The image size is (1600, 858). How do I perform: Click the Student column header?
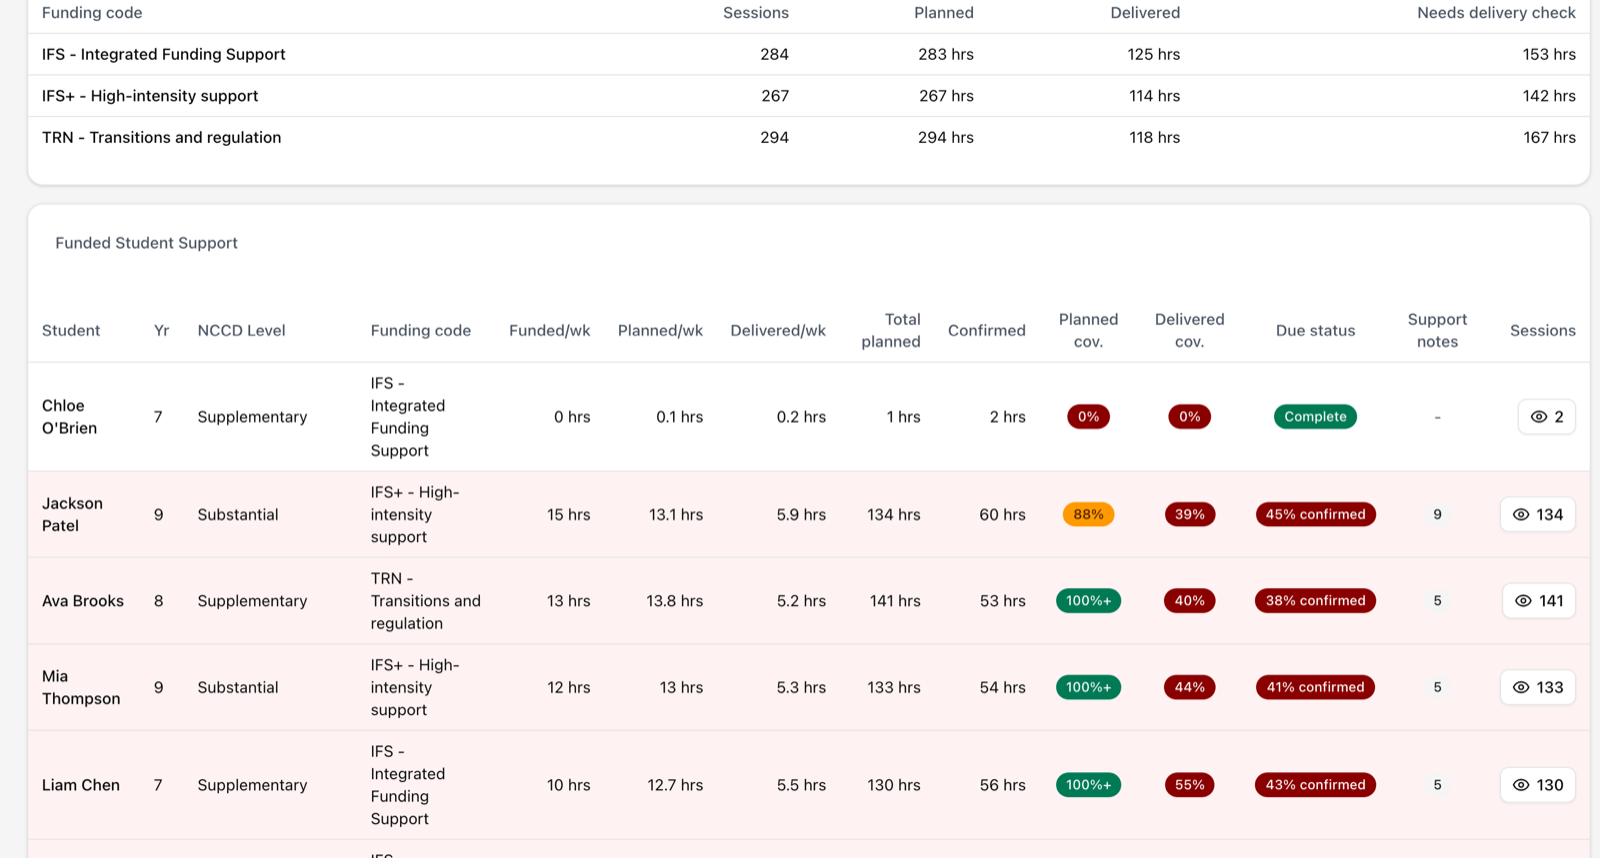click(x=71, y=331)
